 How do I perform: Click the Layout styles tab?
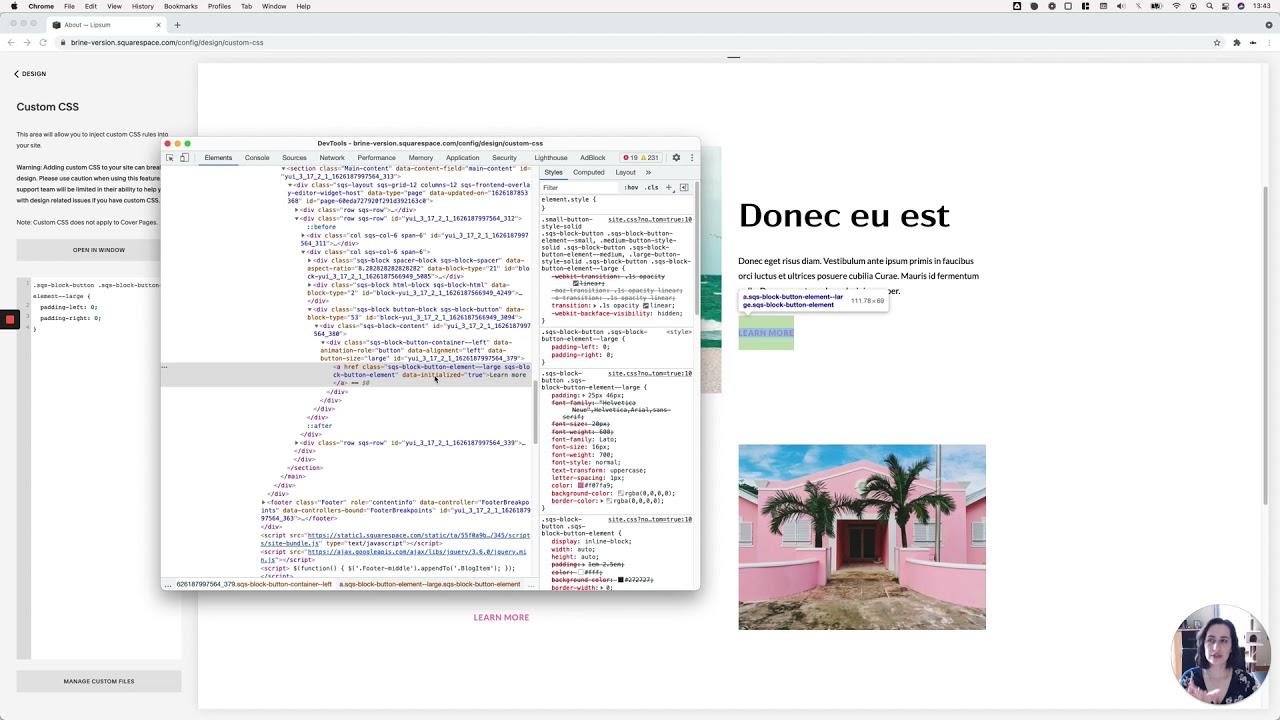click(625, 172)
